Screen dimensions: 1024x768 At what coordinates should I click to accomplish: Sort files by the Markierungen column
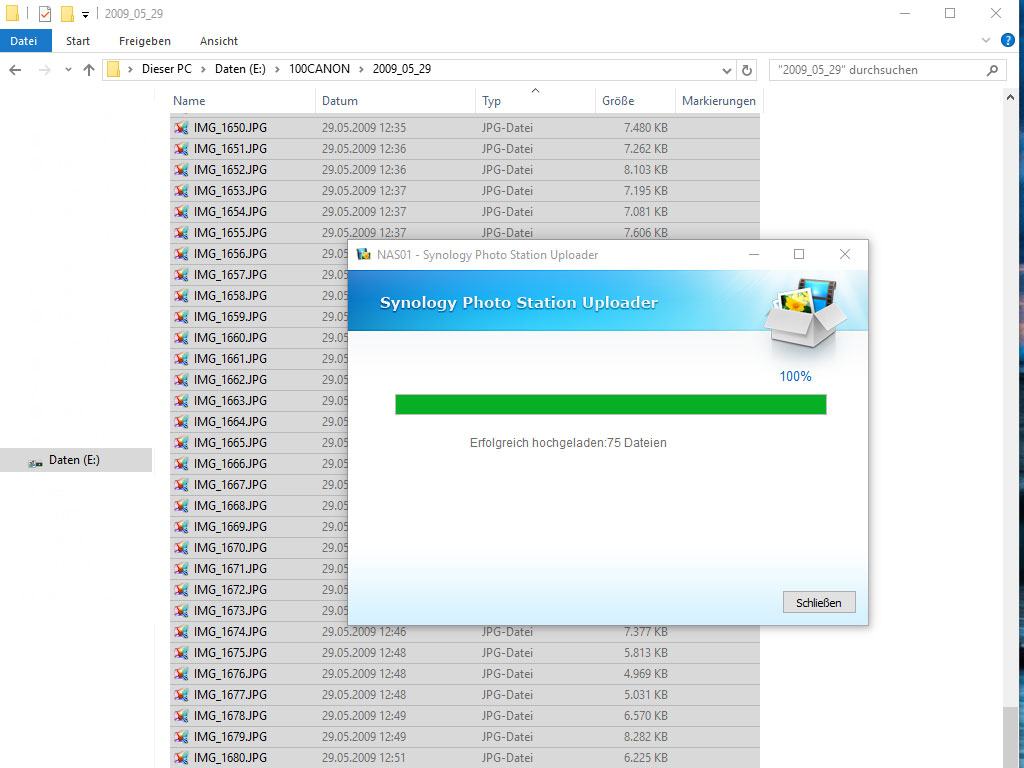718,101
